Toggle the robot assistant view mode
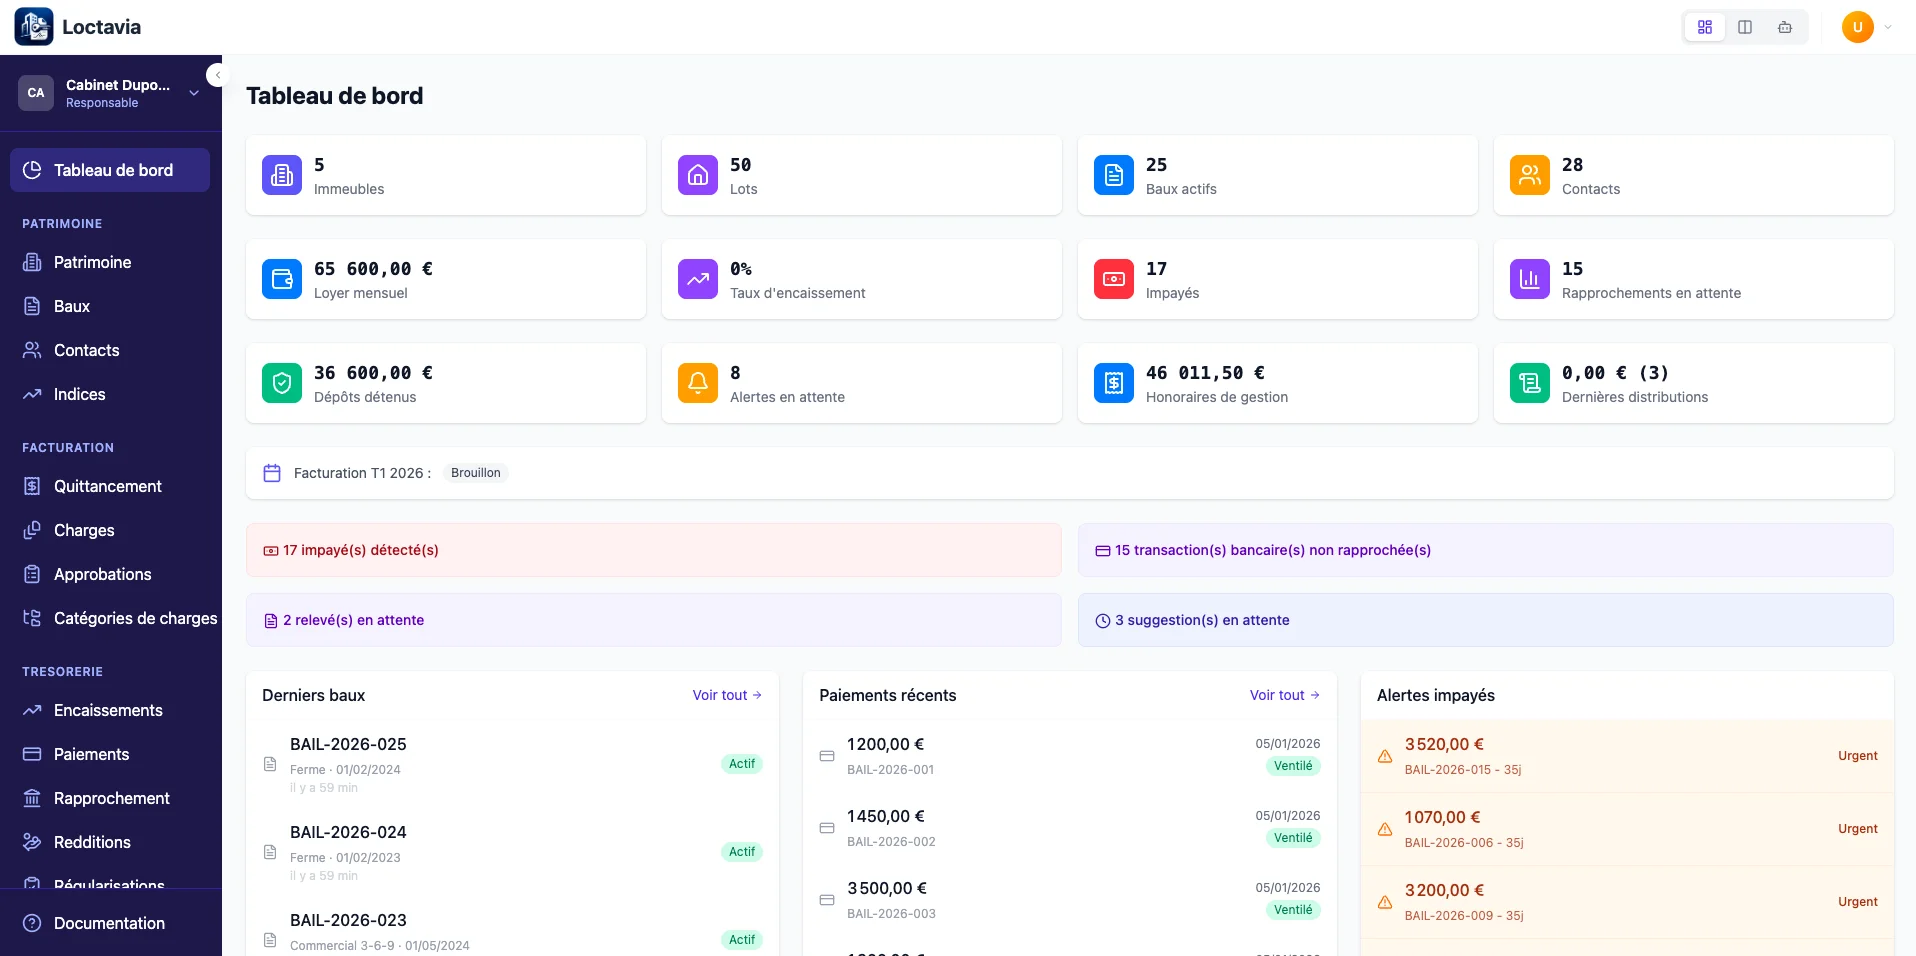The height and width of the screenshot is (956, 1916). coord(1785,27)
